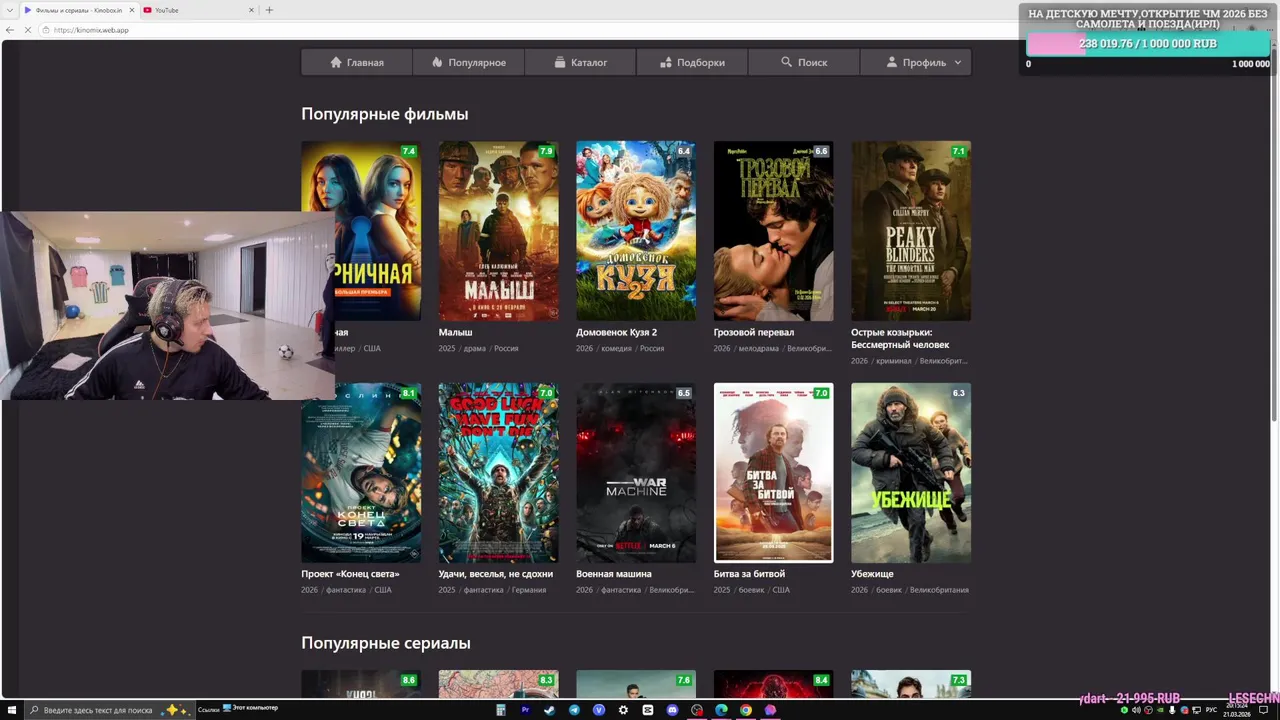Open the Малыш movie poster
Screen dimensions: 1280x720
click(x=498, y=231)
